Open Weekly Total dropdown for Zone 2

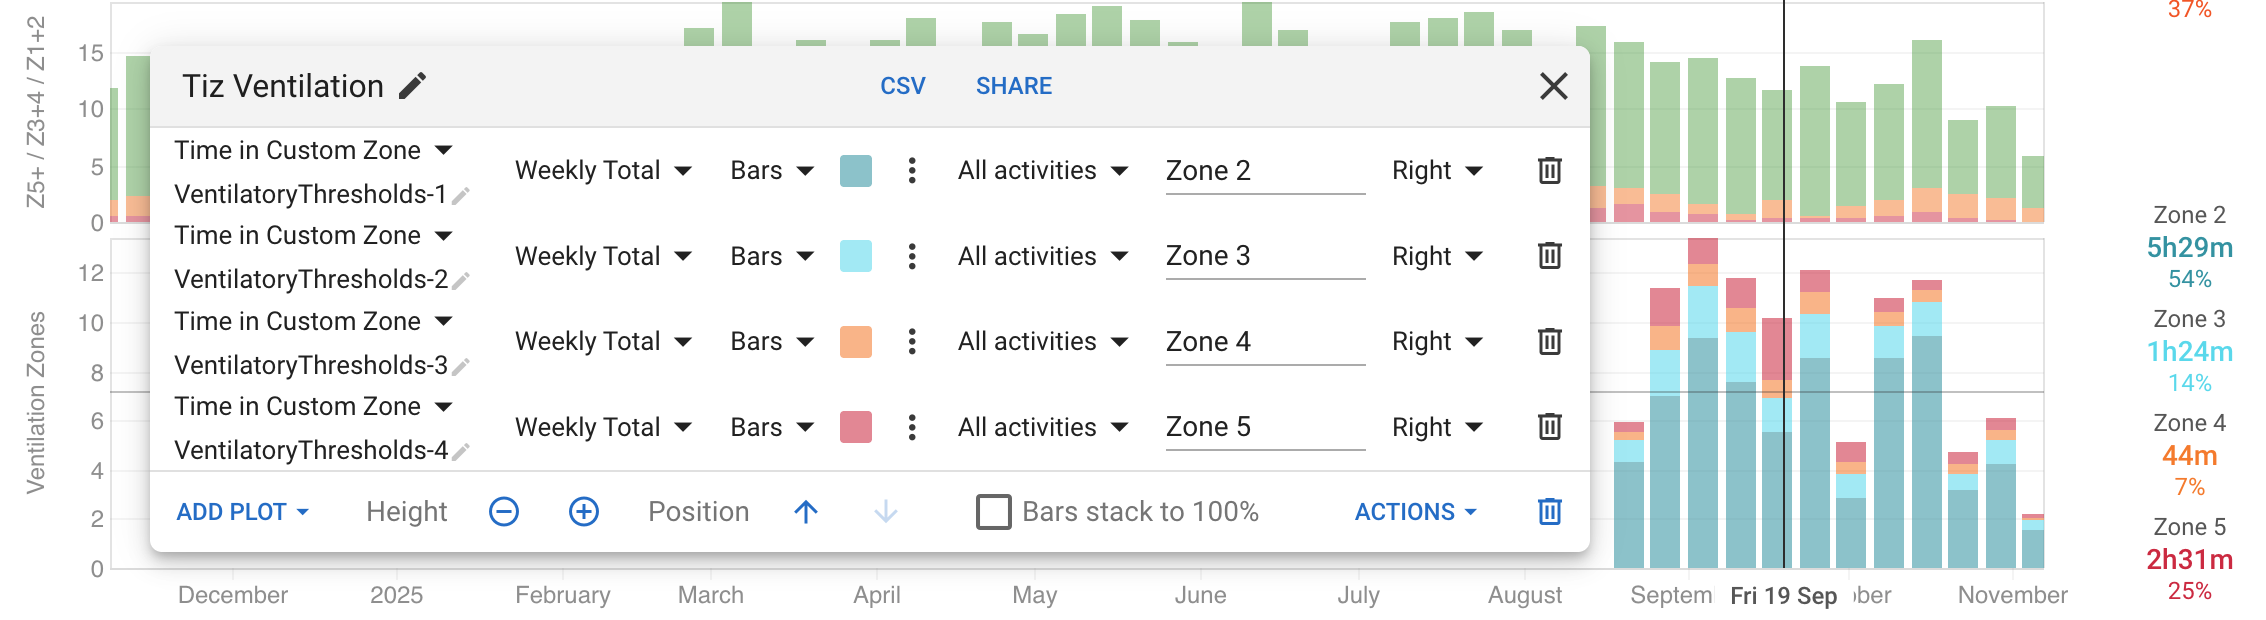[603, 171]
